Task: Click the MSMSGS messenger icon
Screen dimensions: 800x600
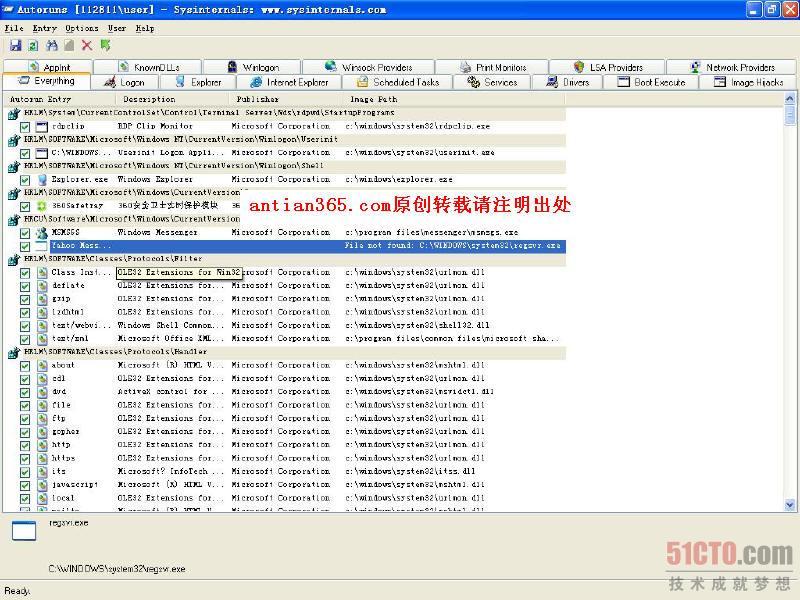Action: (x=42, y=233)
